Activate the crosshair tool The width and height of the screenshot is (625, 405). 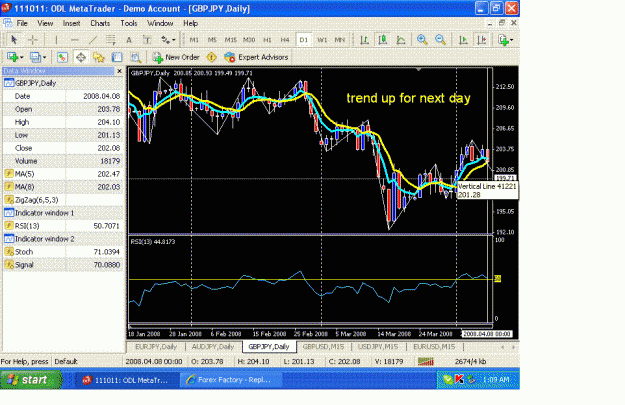(x=33, y=40)
